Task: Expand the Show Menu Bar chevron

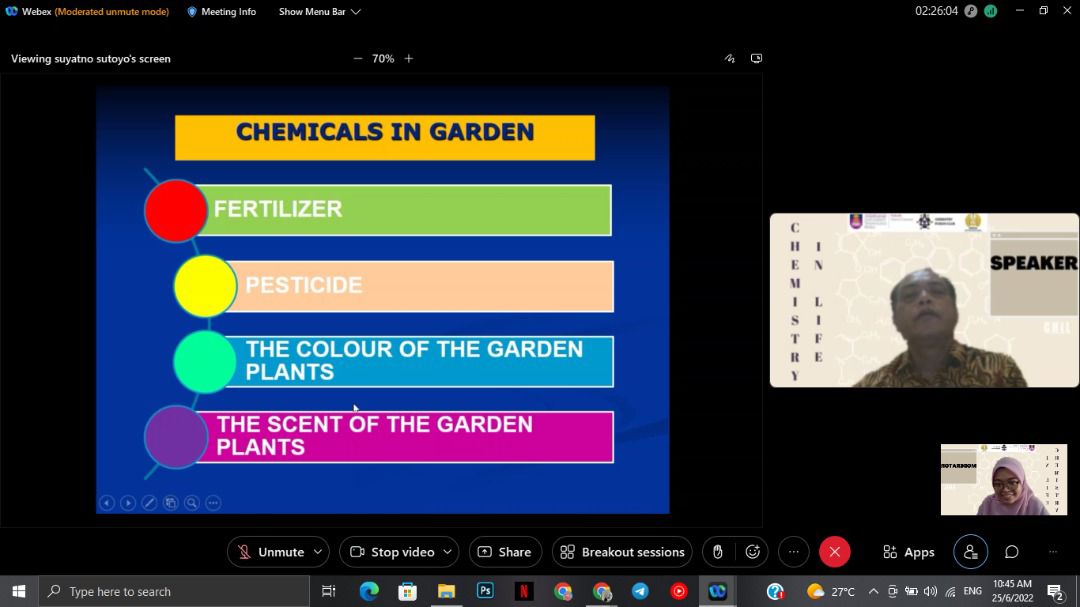Action: (x=356, y=12)
